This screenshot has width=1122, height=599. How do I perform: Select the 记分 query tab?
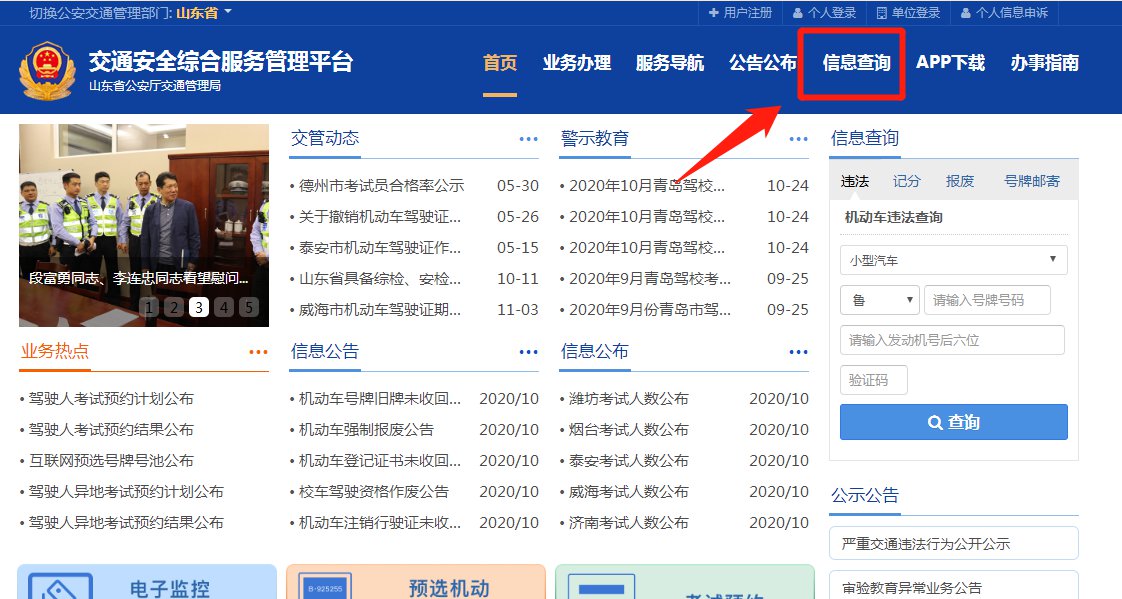(906, 181)
